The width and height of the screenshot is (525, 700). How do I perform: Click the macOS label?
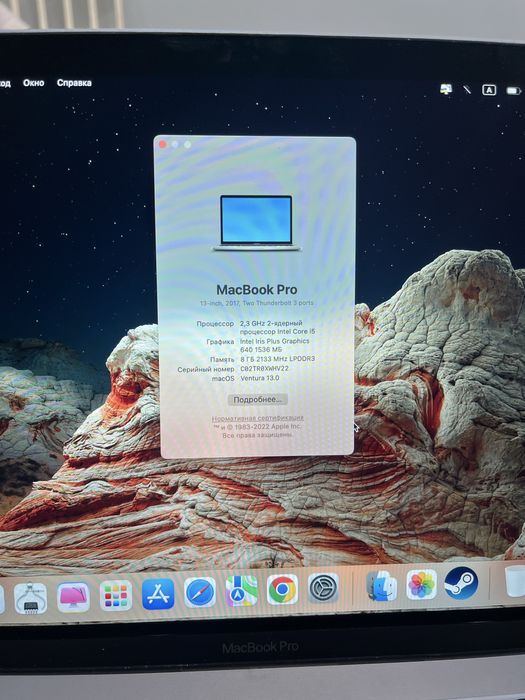point(223,379)
